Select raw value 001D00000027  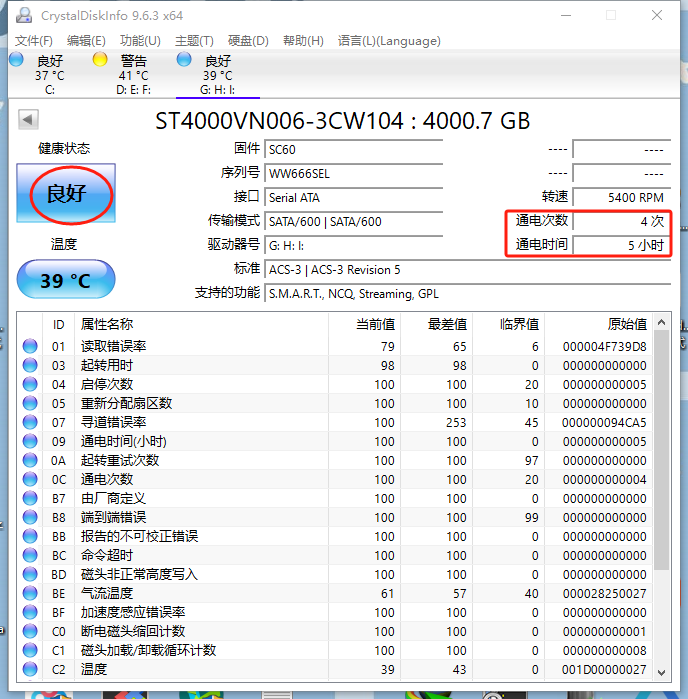point(604,670)
